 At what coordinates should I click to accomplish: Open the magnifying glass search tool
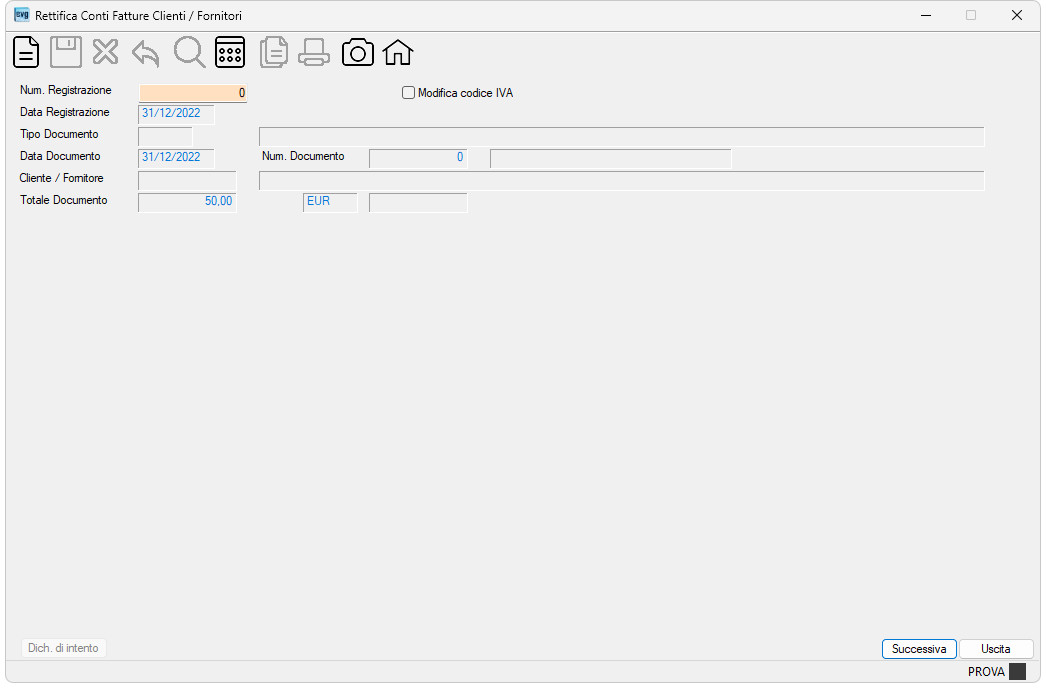[x=189, y=52]
